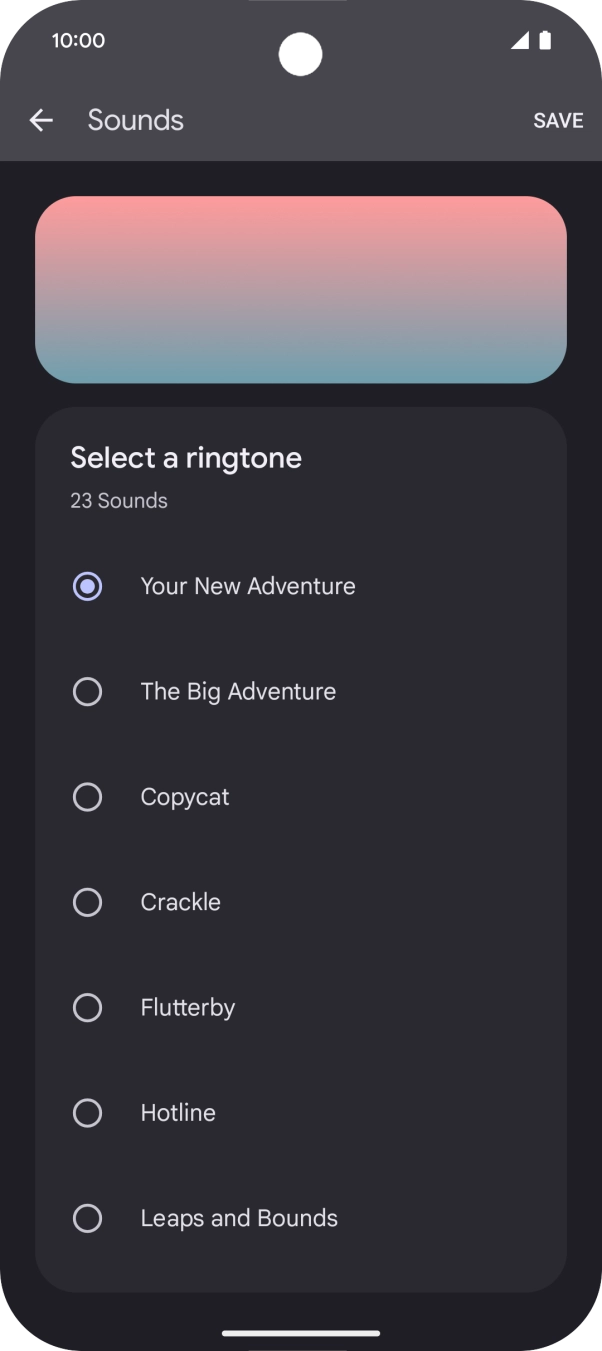The width and height of the screenshot is (602, 1351).
Task: Tap the 23 Sounds label
Action: (x=118, y=501)
